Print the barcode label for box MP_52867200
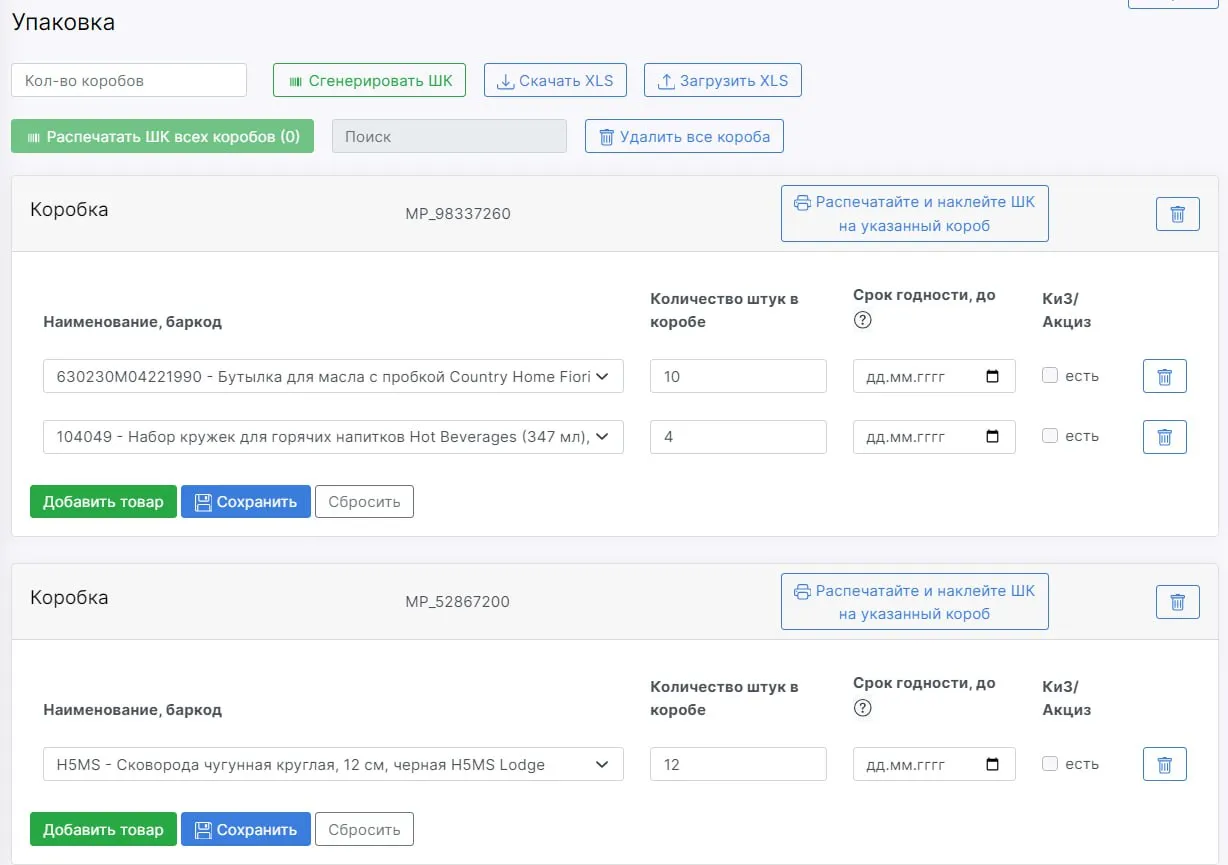The width and height of the screenshot is (1228, 865). point(914,601)
